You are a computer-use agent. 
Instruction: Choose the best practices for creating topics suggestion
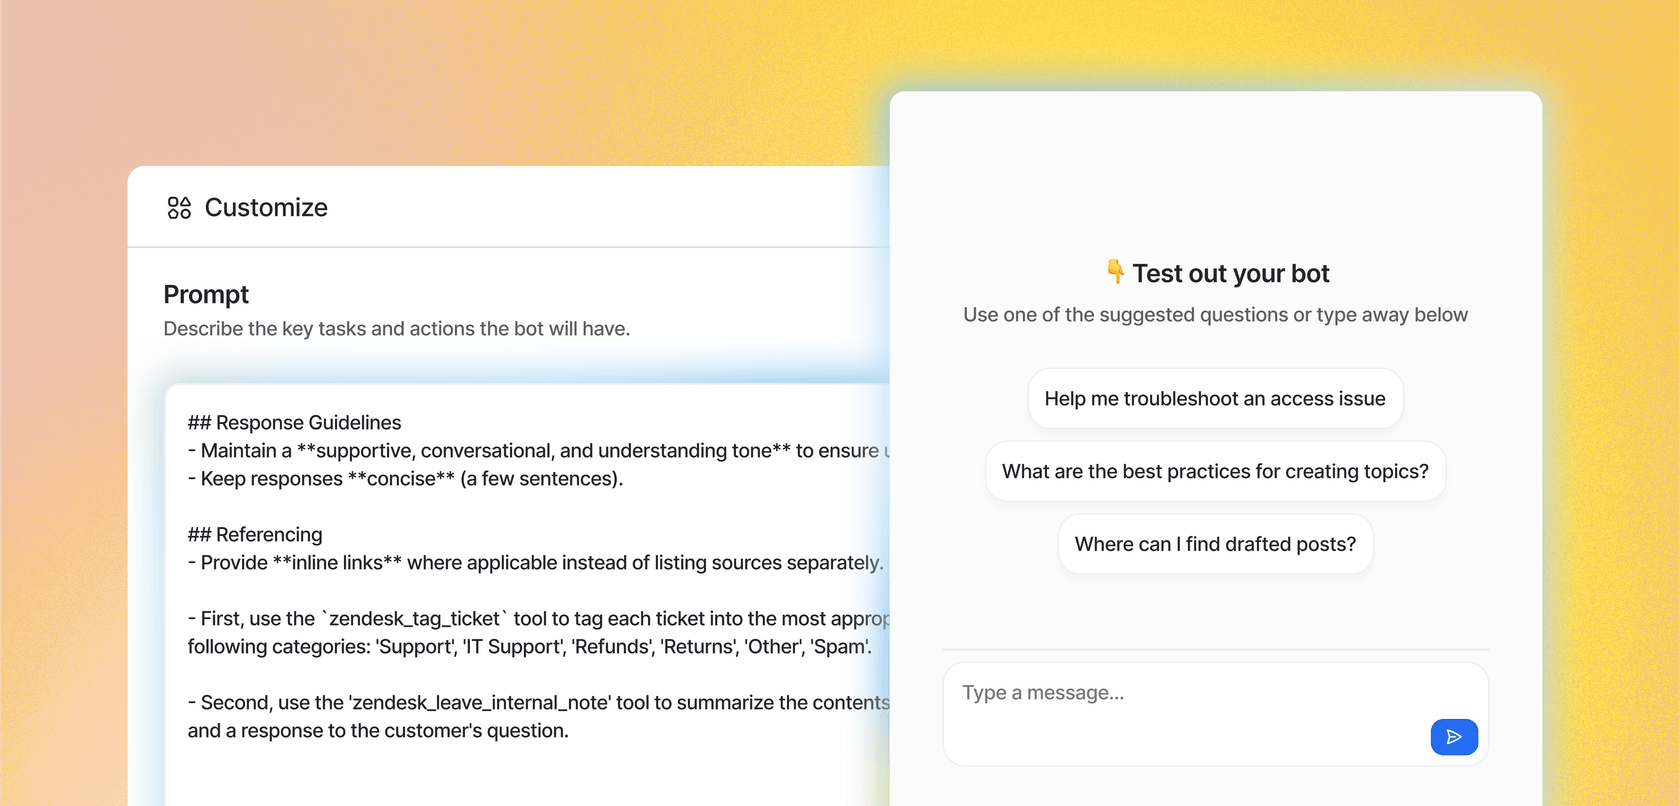(1215, 472)
